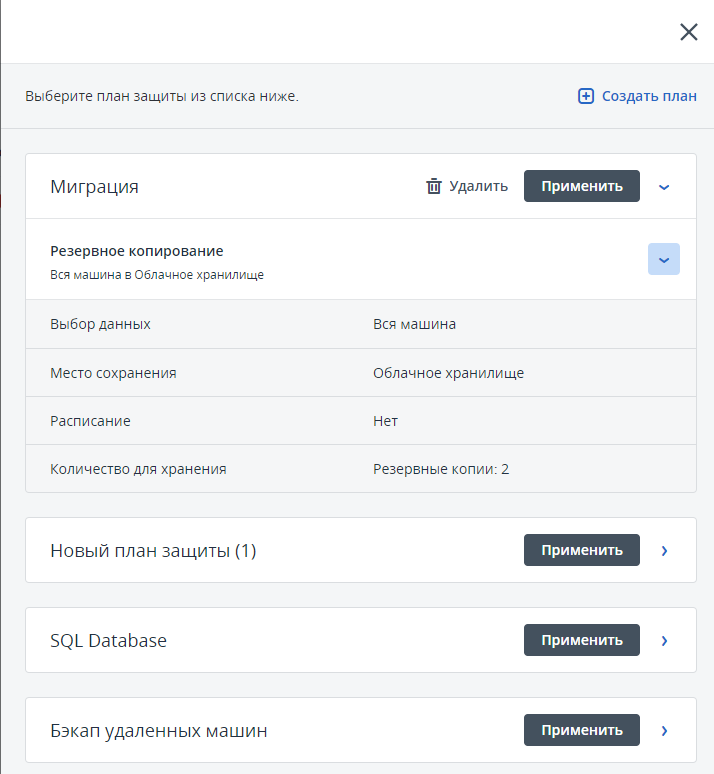Collapse the Резервное копирование section using blue chevron
The image size is (714, 774).
point(664,259)
